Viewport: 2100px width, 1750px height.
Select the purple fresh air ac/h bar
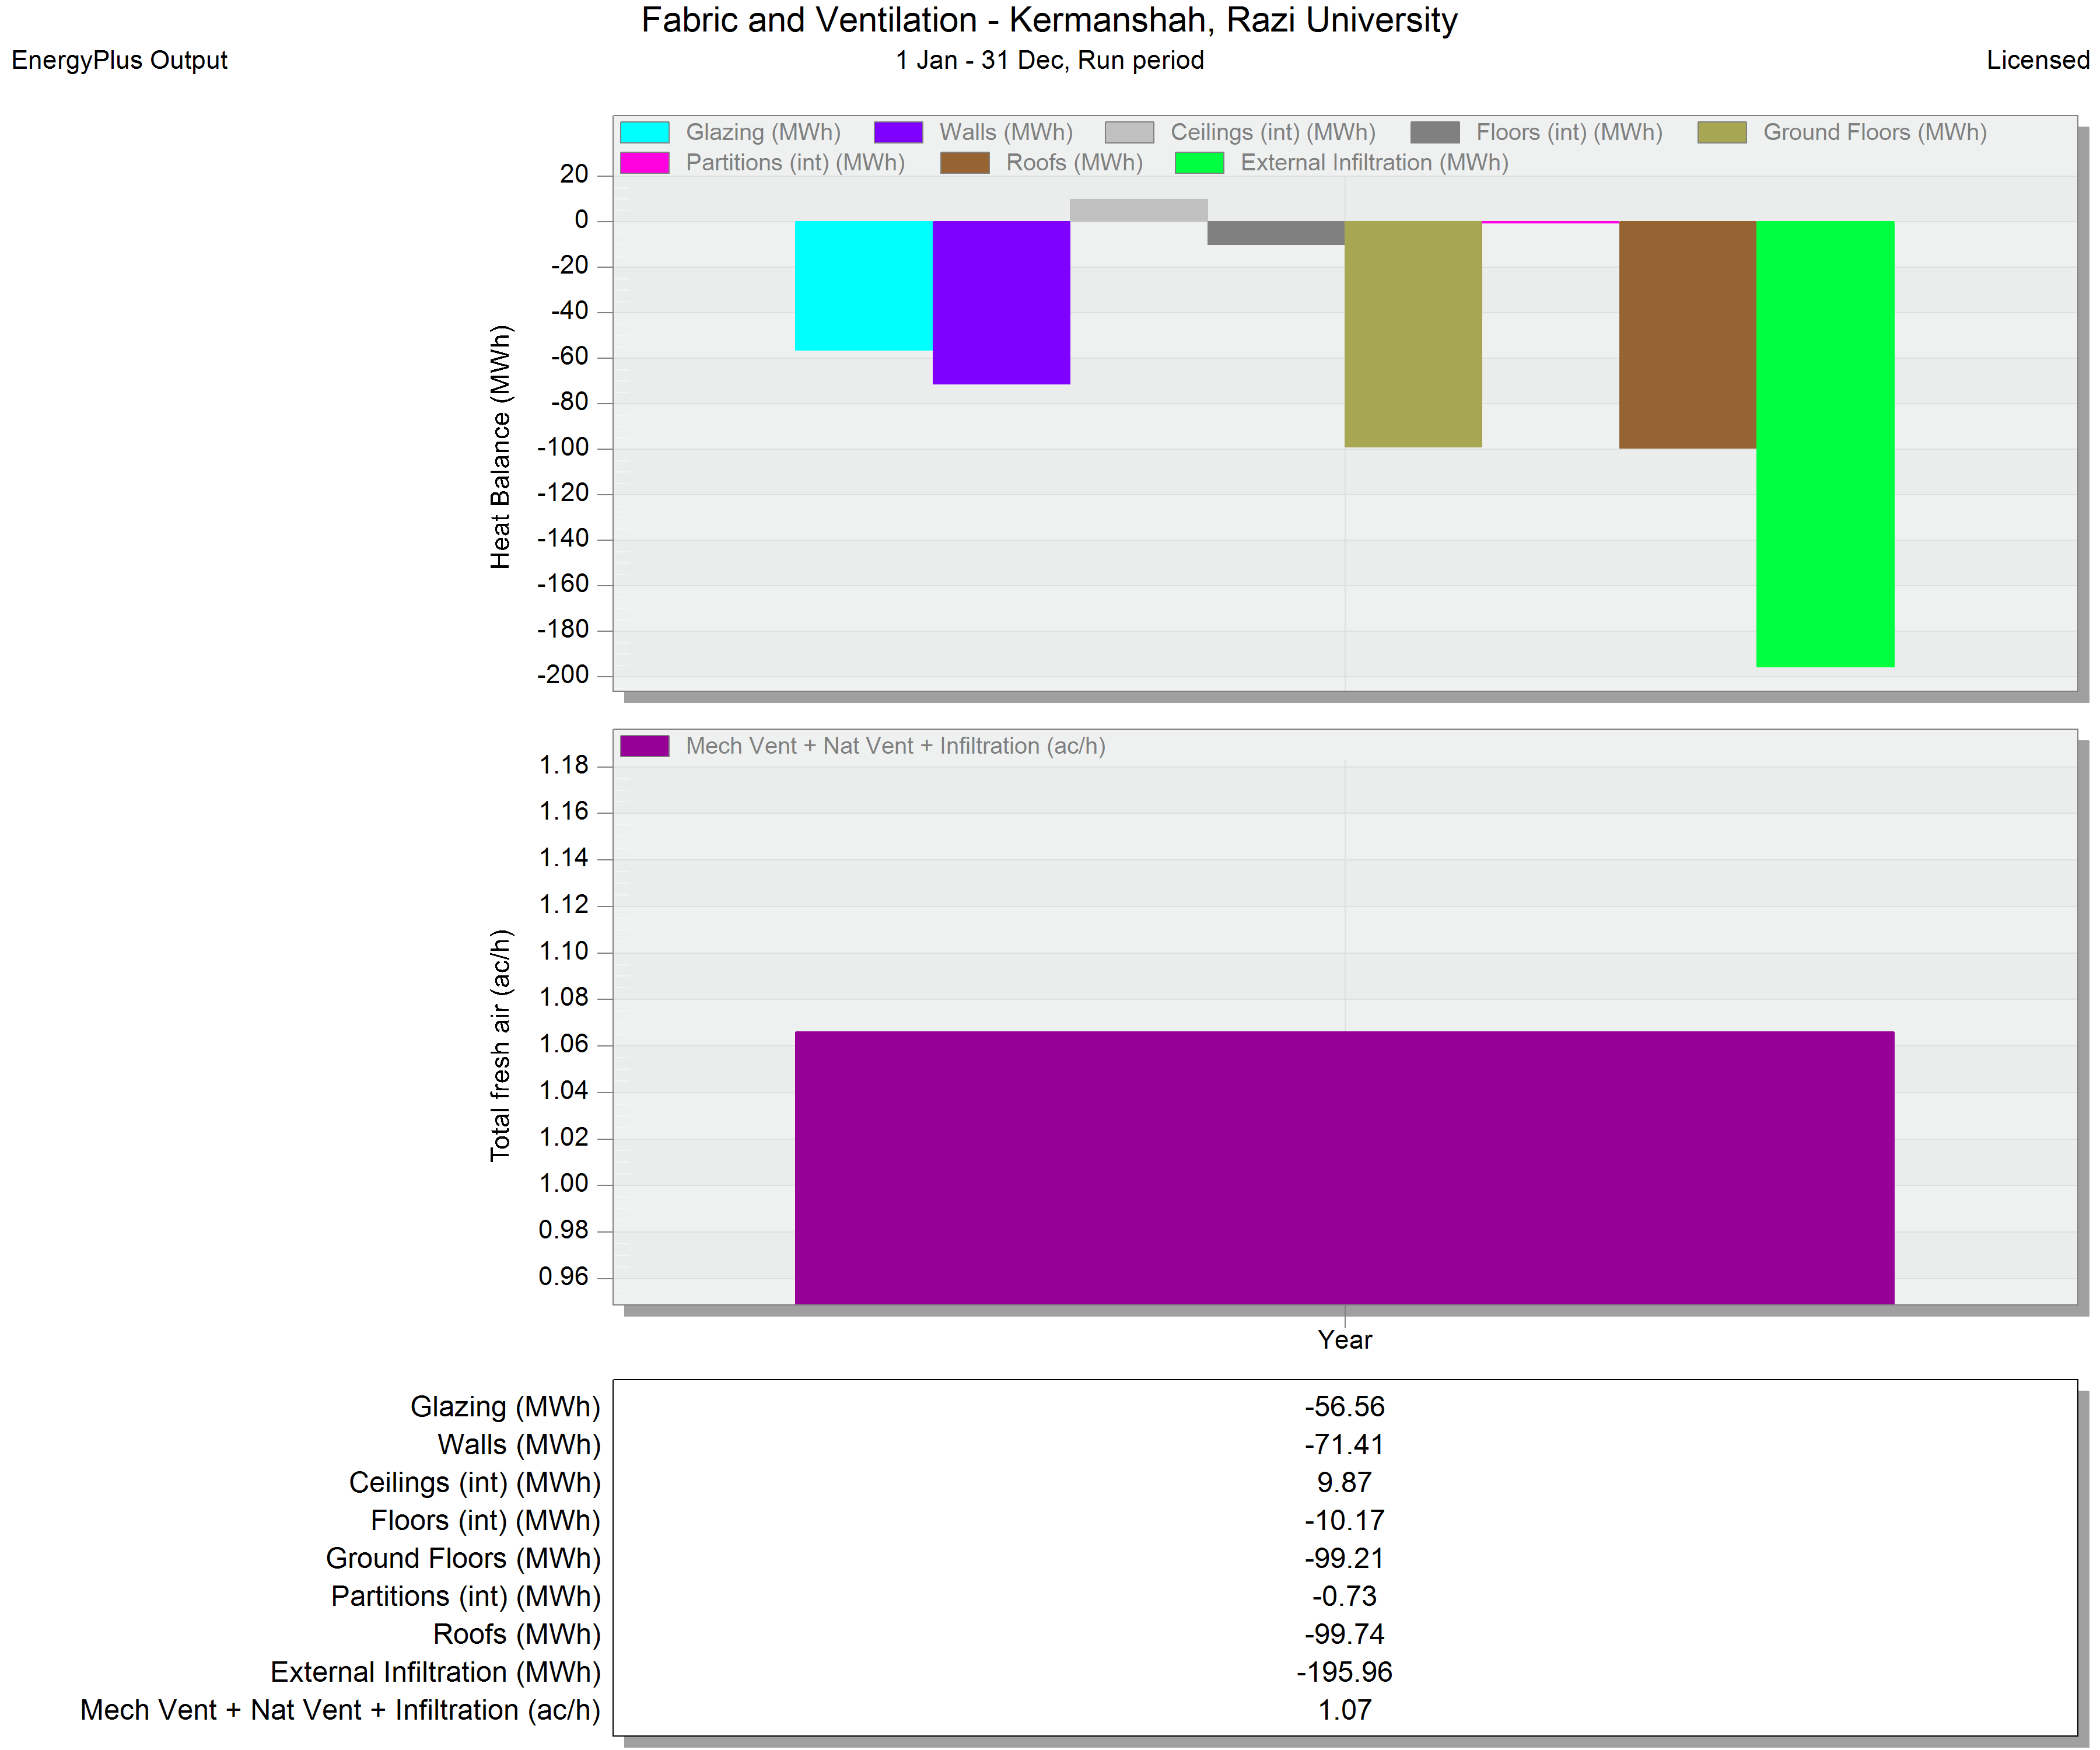pyautogui.click(x=1345, y=1168)
